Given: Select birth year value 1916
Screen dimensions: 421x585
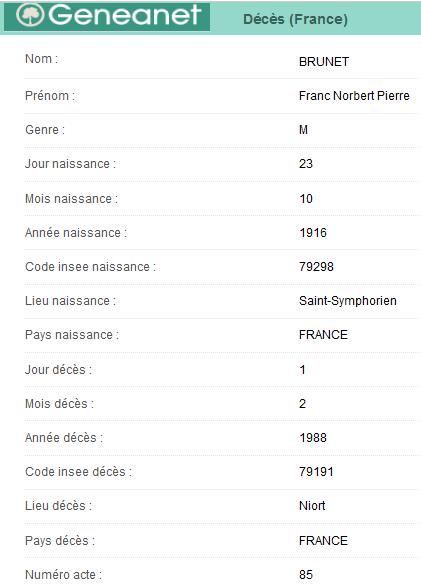Looking at the screenshot, I should 312,233.
